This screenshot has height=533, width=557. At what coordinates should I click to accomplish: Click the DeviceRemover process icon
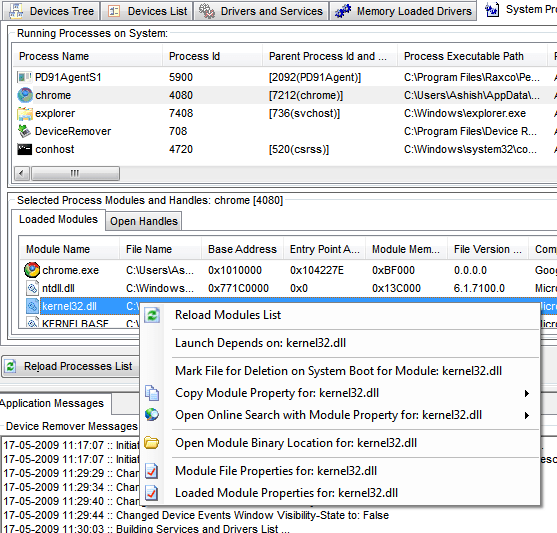click(25, 131)
